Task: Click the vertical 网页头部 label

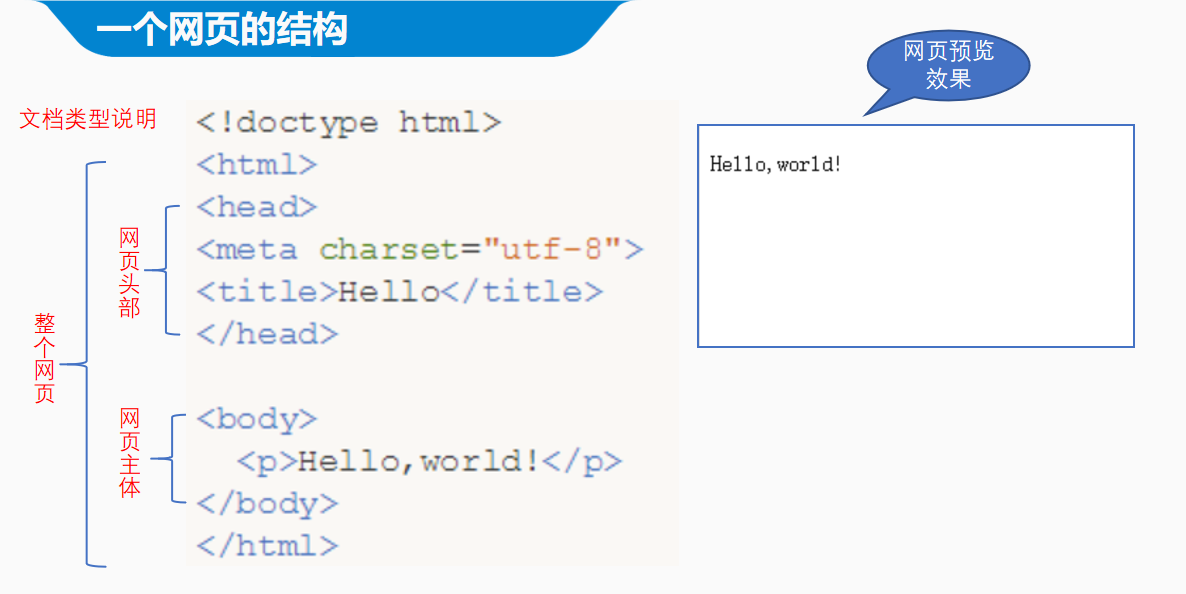Action: (129, 272)
